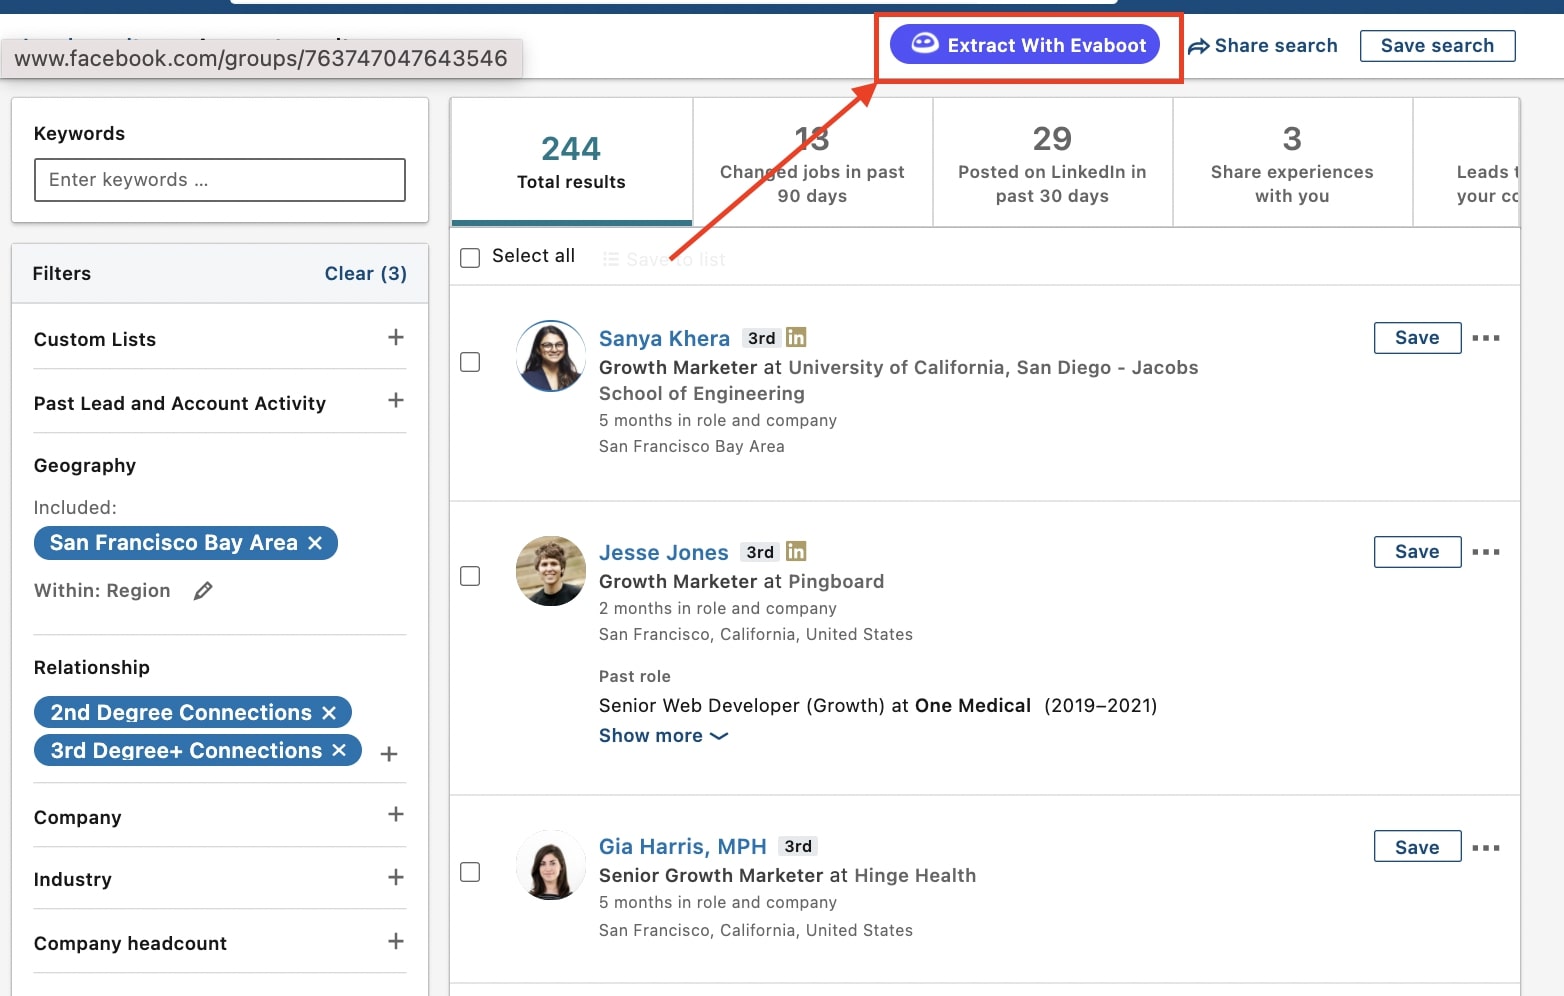Remove 3rd Degree+ Connections filter

coord(339,750)
